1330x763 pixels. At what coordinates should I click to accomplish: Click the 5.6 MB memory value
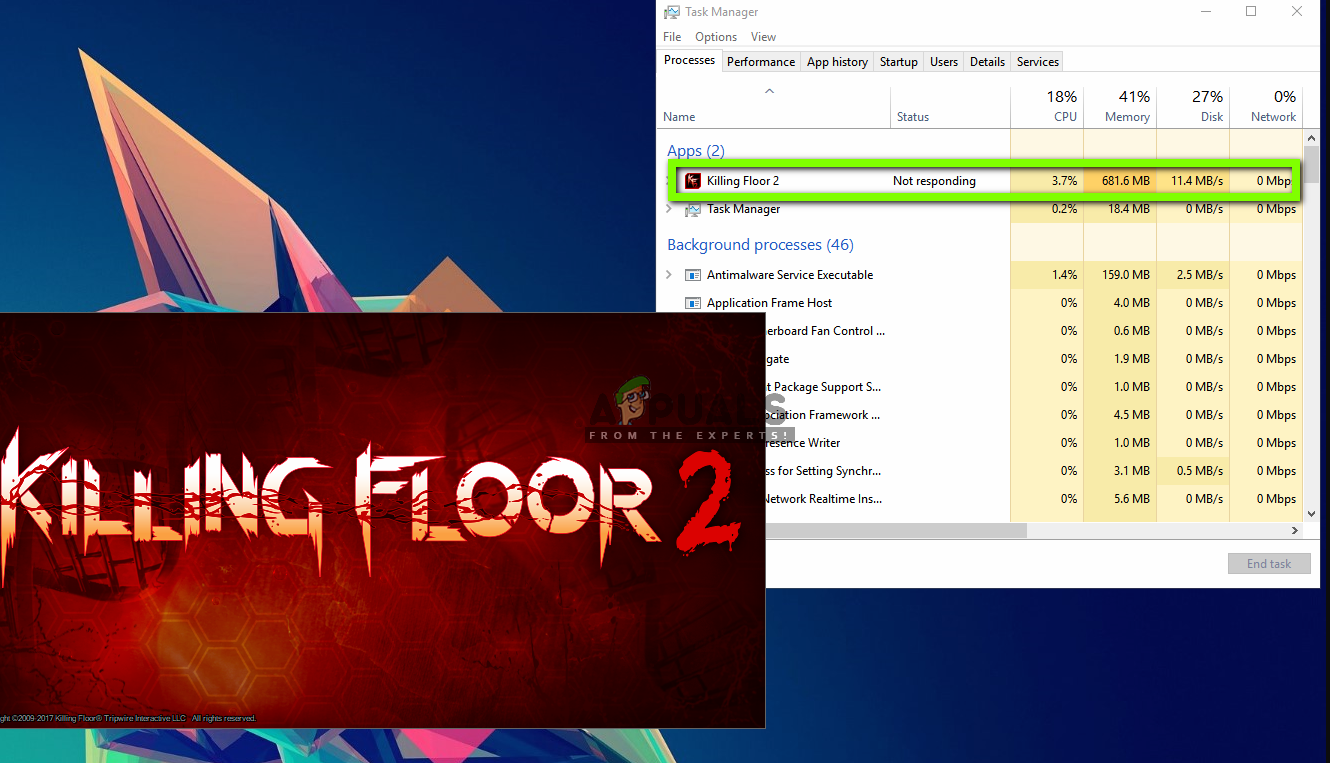point(1133,499)
